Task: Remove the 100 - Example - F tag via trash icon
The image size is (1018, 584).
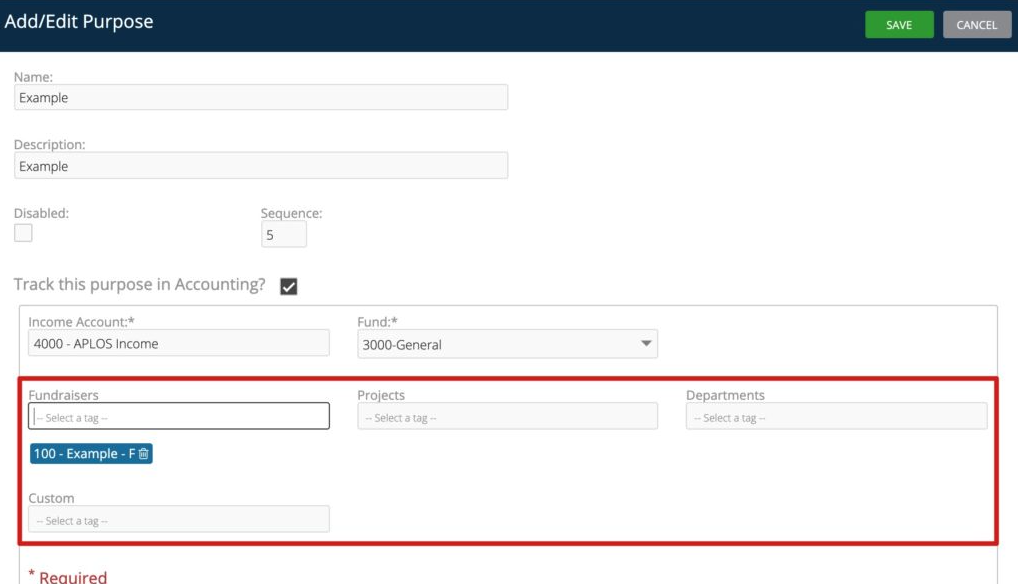Action: (x=144, y=454)
